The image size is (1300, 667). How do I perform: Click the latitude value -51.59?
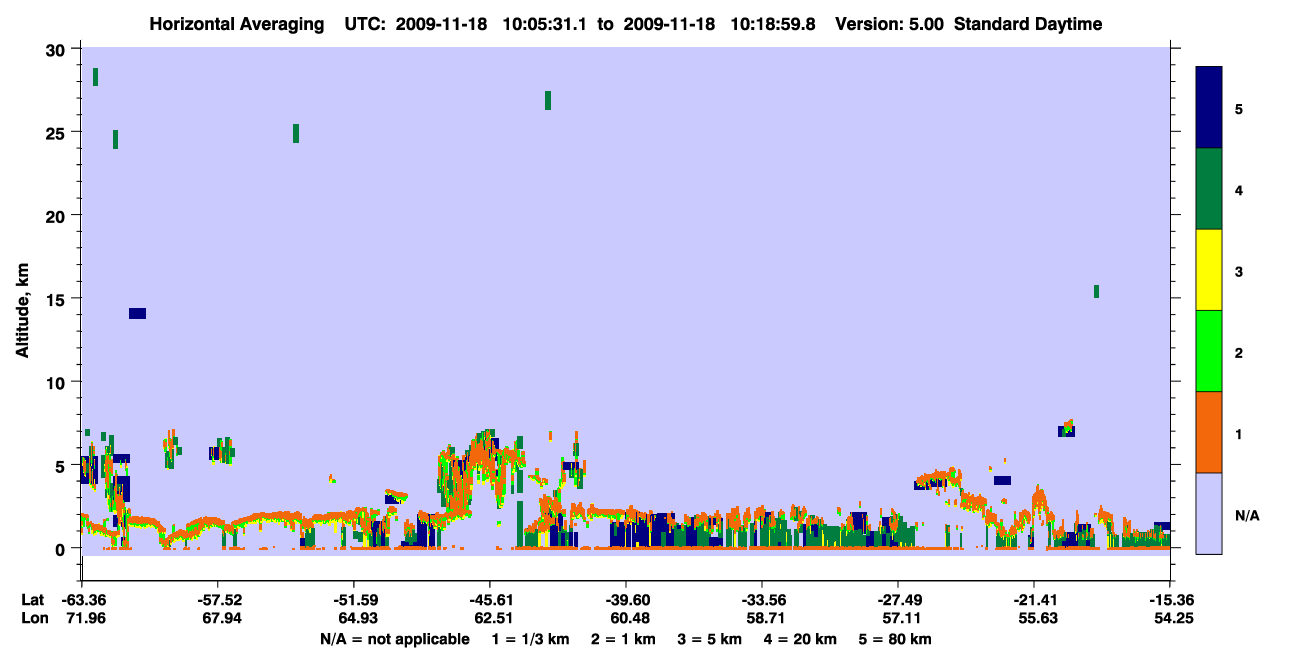[x=354, y=600]
